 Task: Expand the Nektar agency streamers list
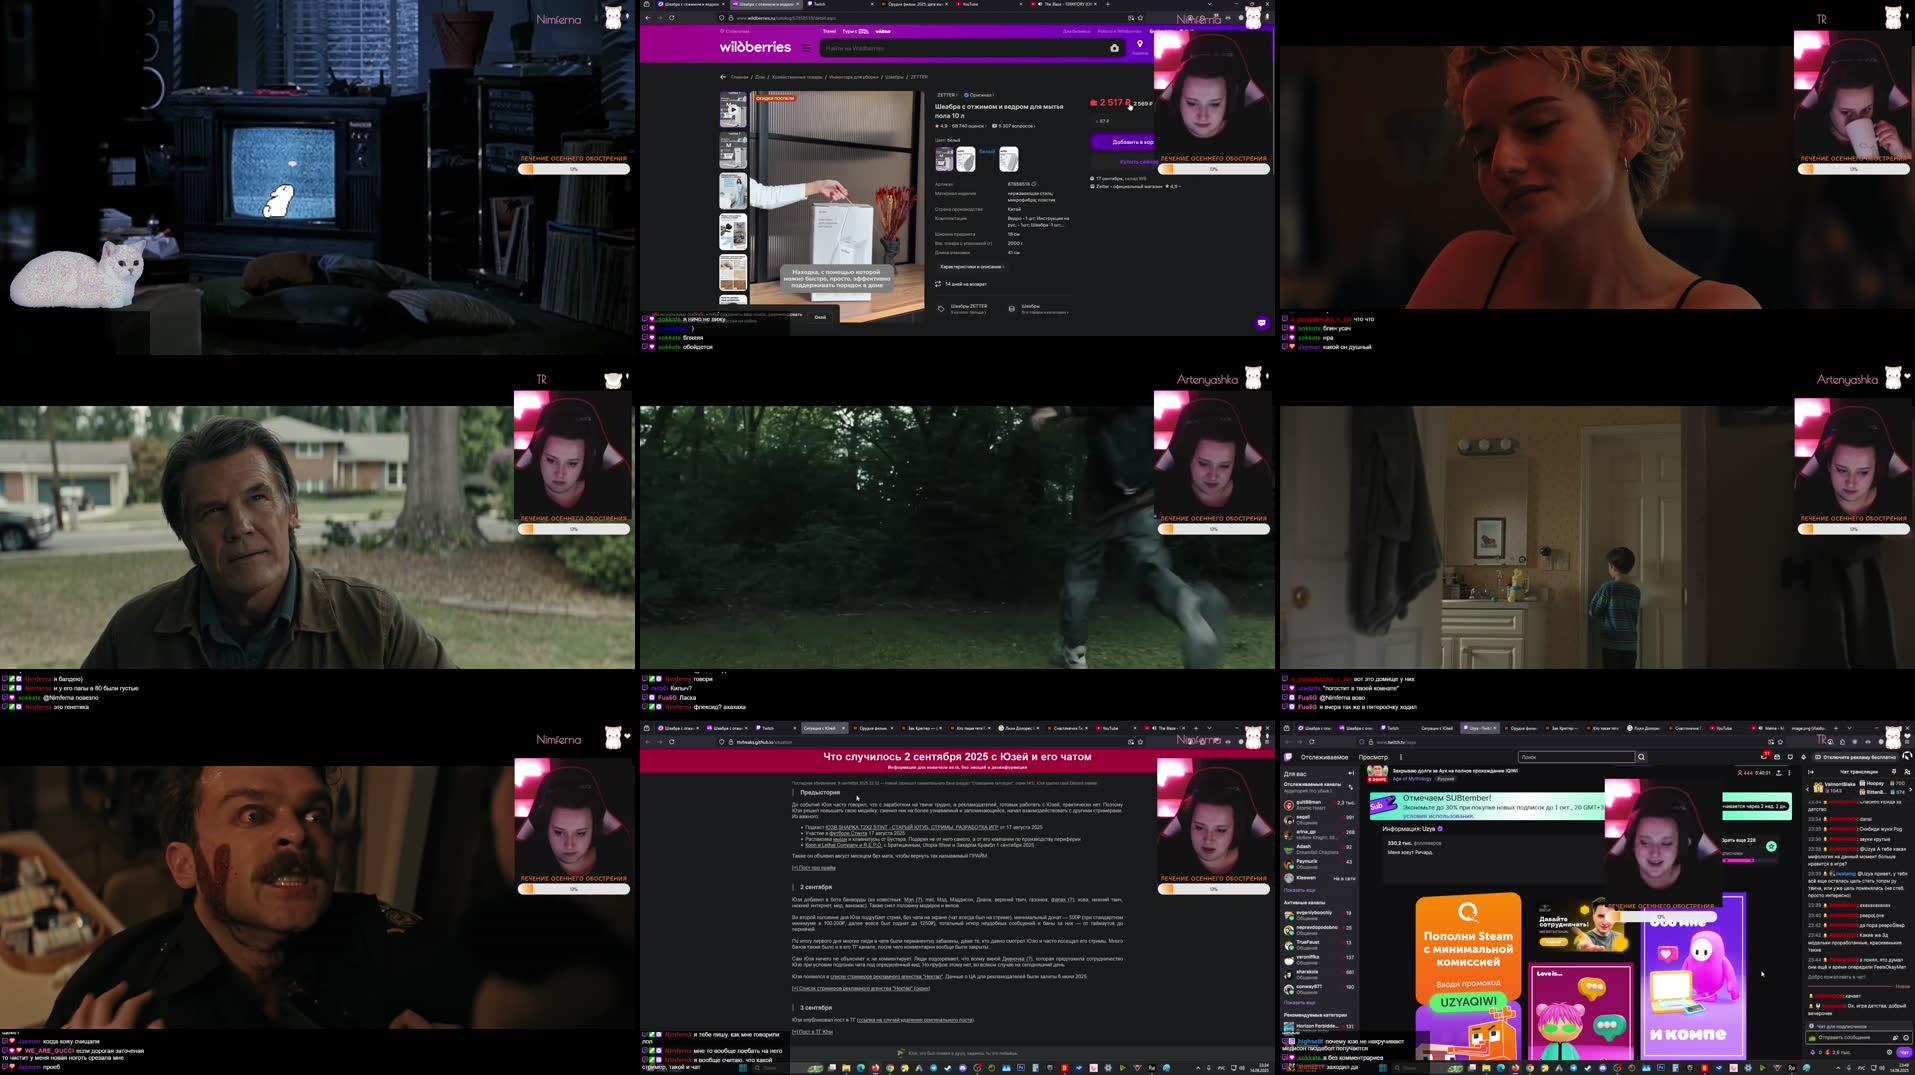(860, 988)
